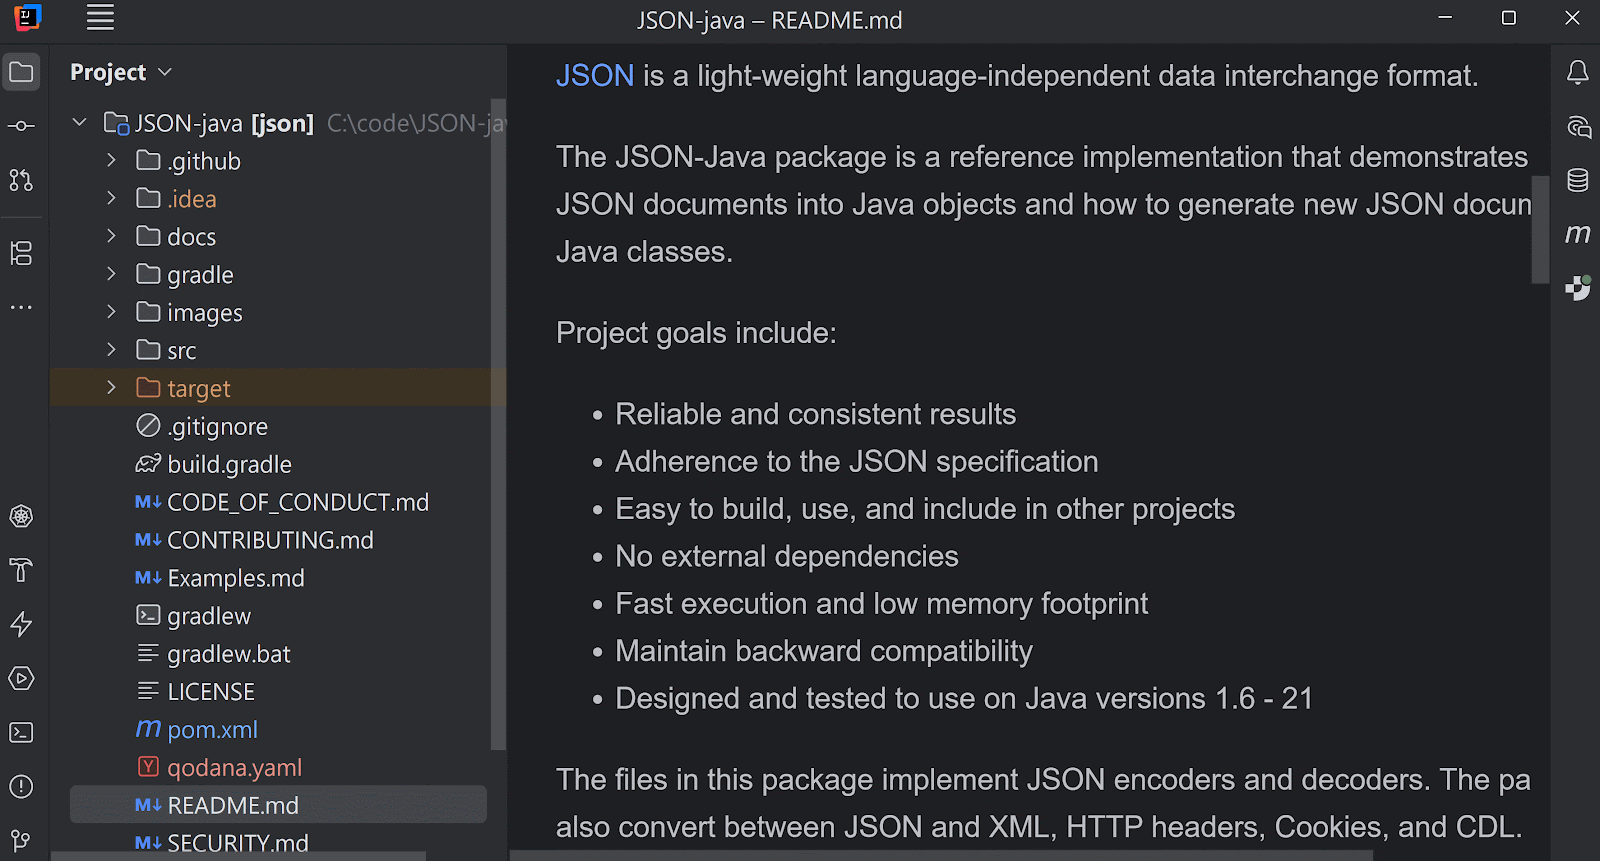
Task: Expand the .idea folder
Action: 111,198
